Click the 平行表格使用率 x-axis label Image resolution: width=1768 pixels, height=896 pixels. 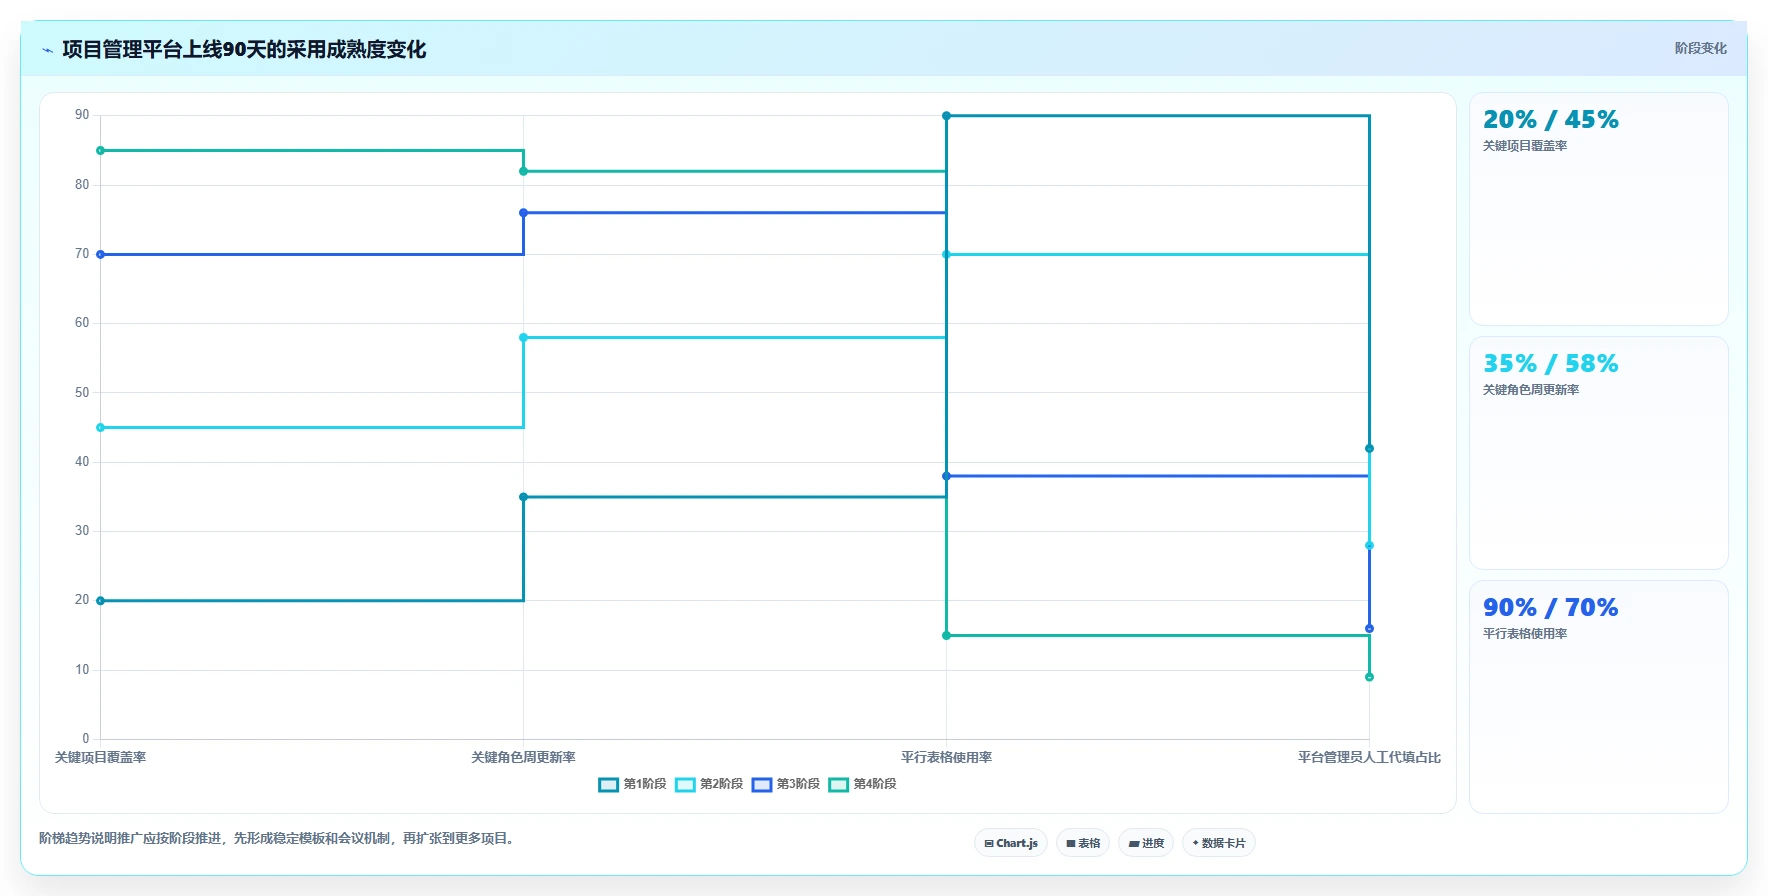(946, 758)
